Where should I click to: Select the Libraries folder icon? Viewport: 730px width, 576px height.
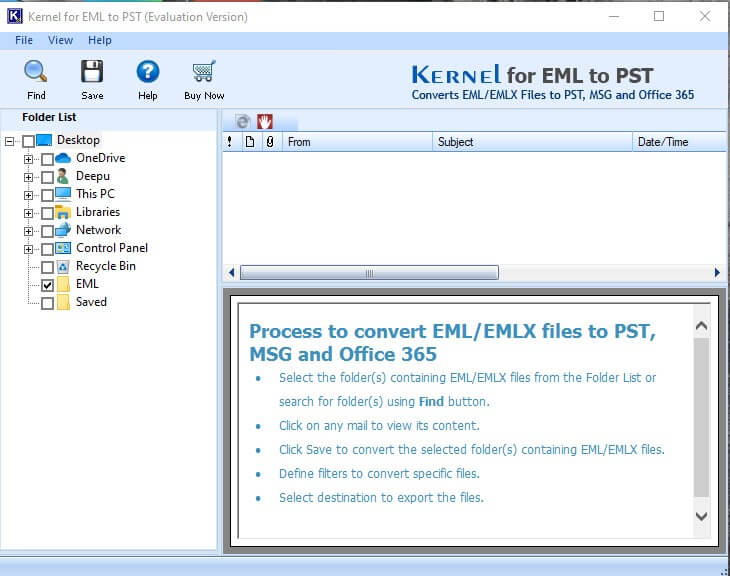(x=63, y=212)
